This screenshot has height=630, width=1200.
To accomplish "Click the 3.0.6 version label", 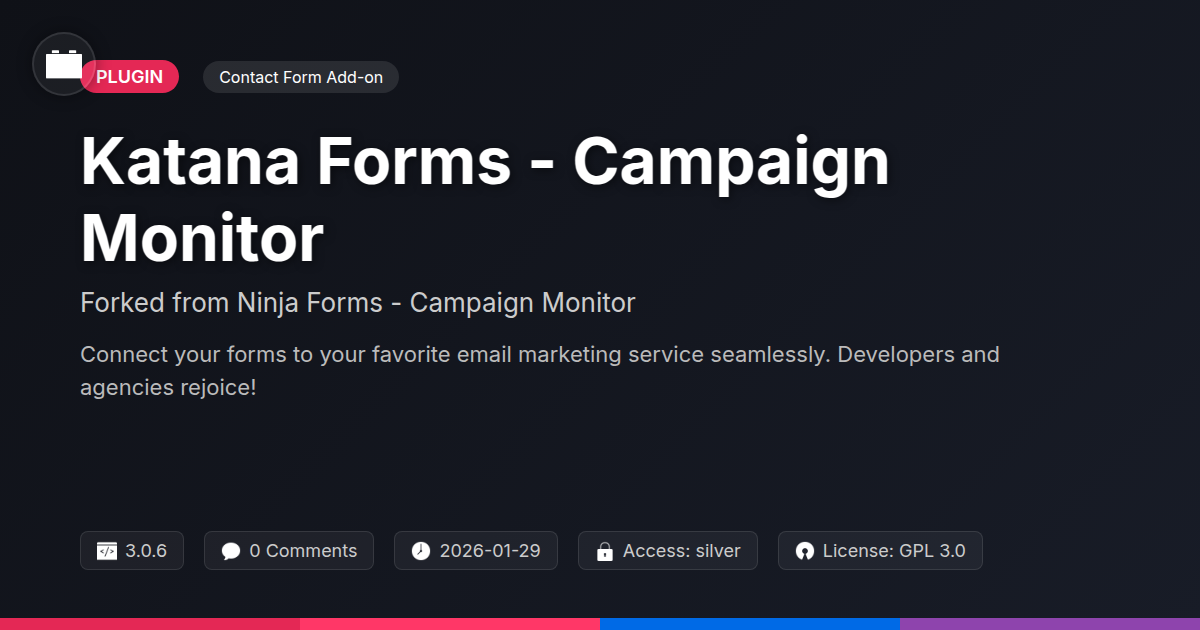I will coord(146,551).
